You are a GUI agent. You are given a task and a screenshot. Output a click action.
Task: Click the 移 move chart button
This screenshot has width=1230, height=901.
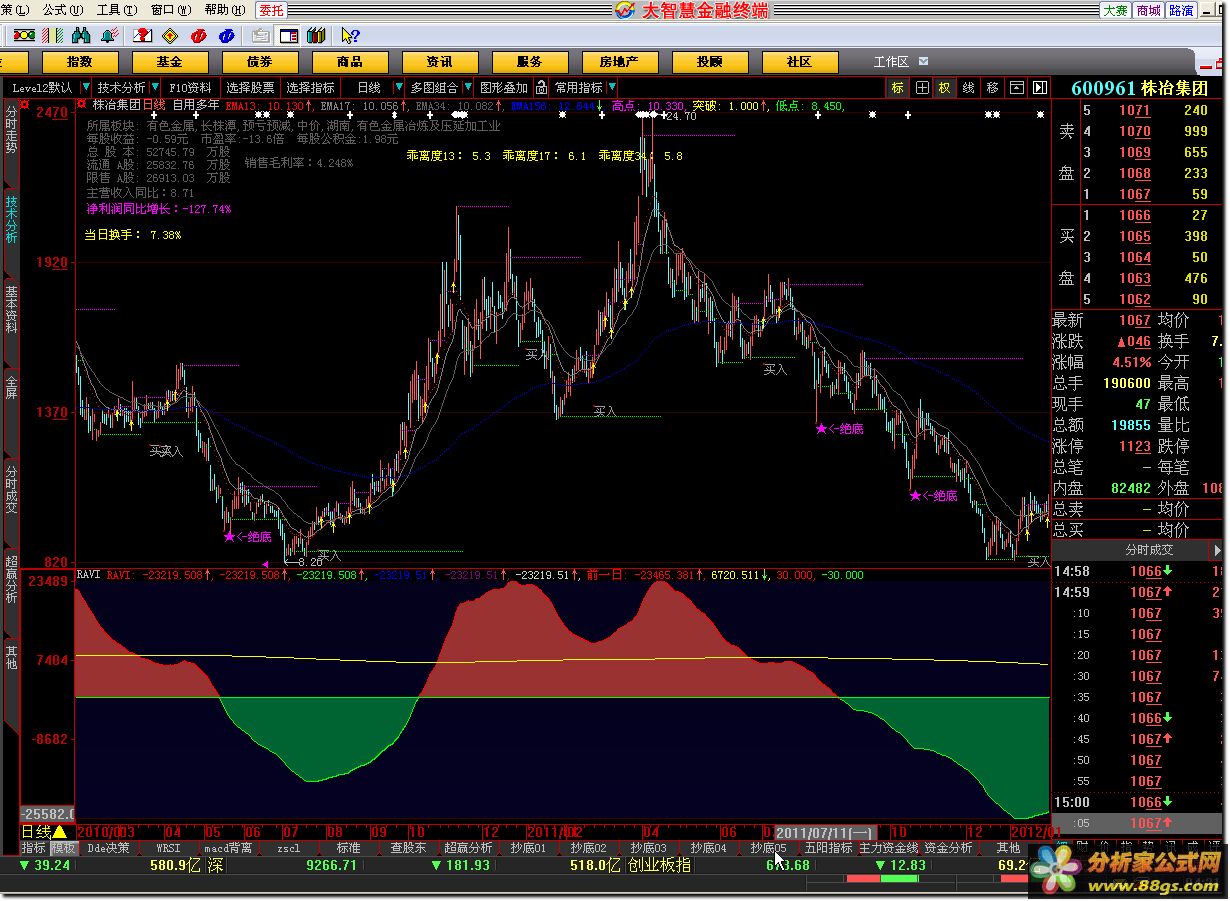coord(992,87)
